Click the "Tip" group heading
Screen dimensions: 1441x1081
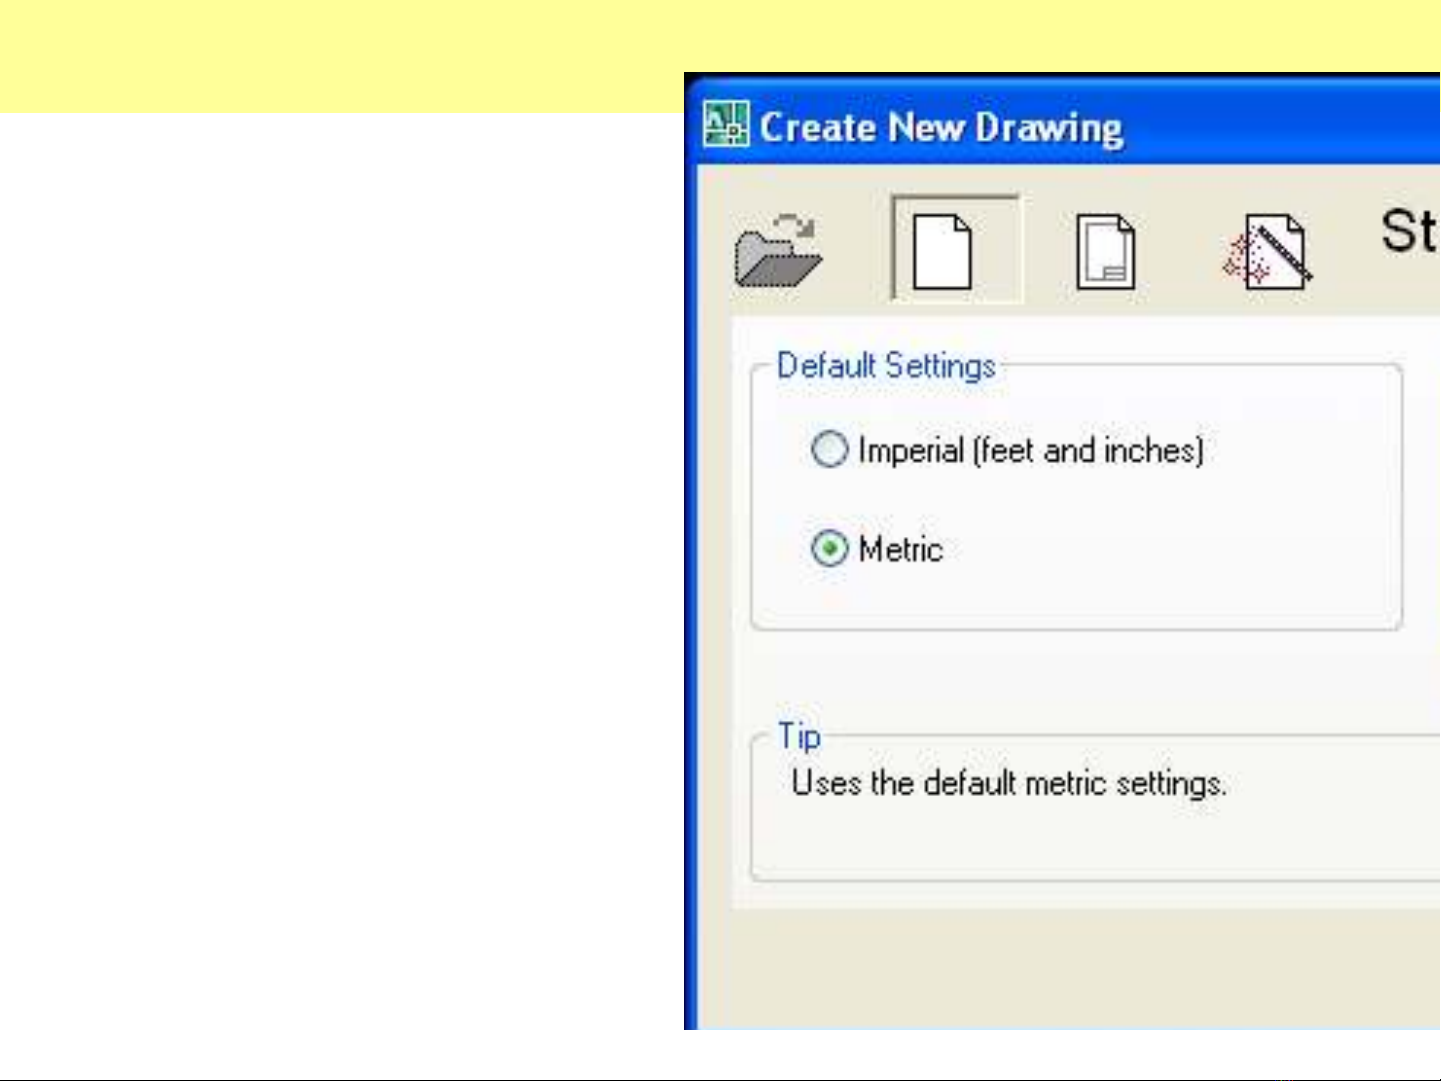tap(799, 736)
